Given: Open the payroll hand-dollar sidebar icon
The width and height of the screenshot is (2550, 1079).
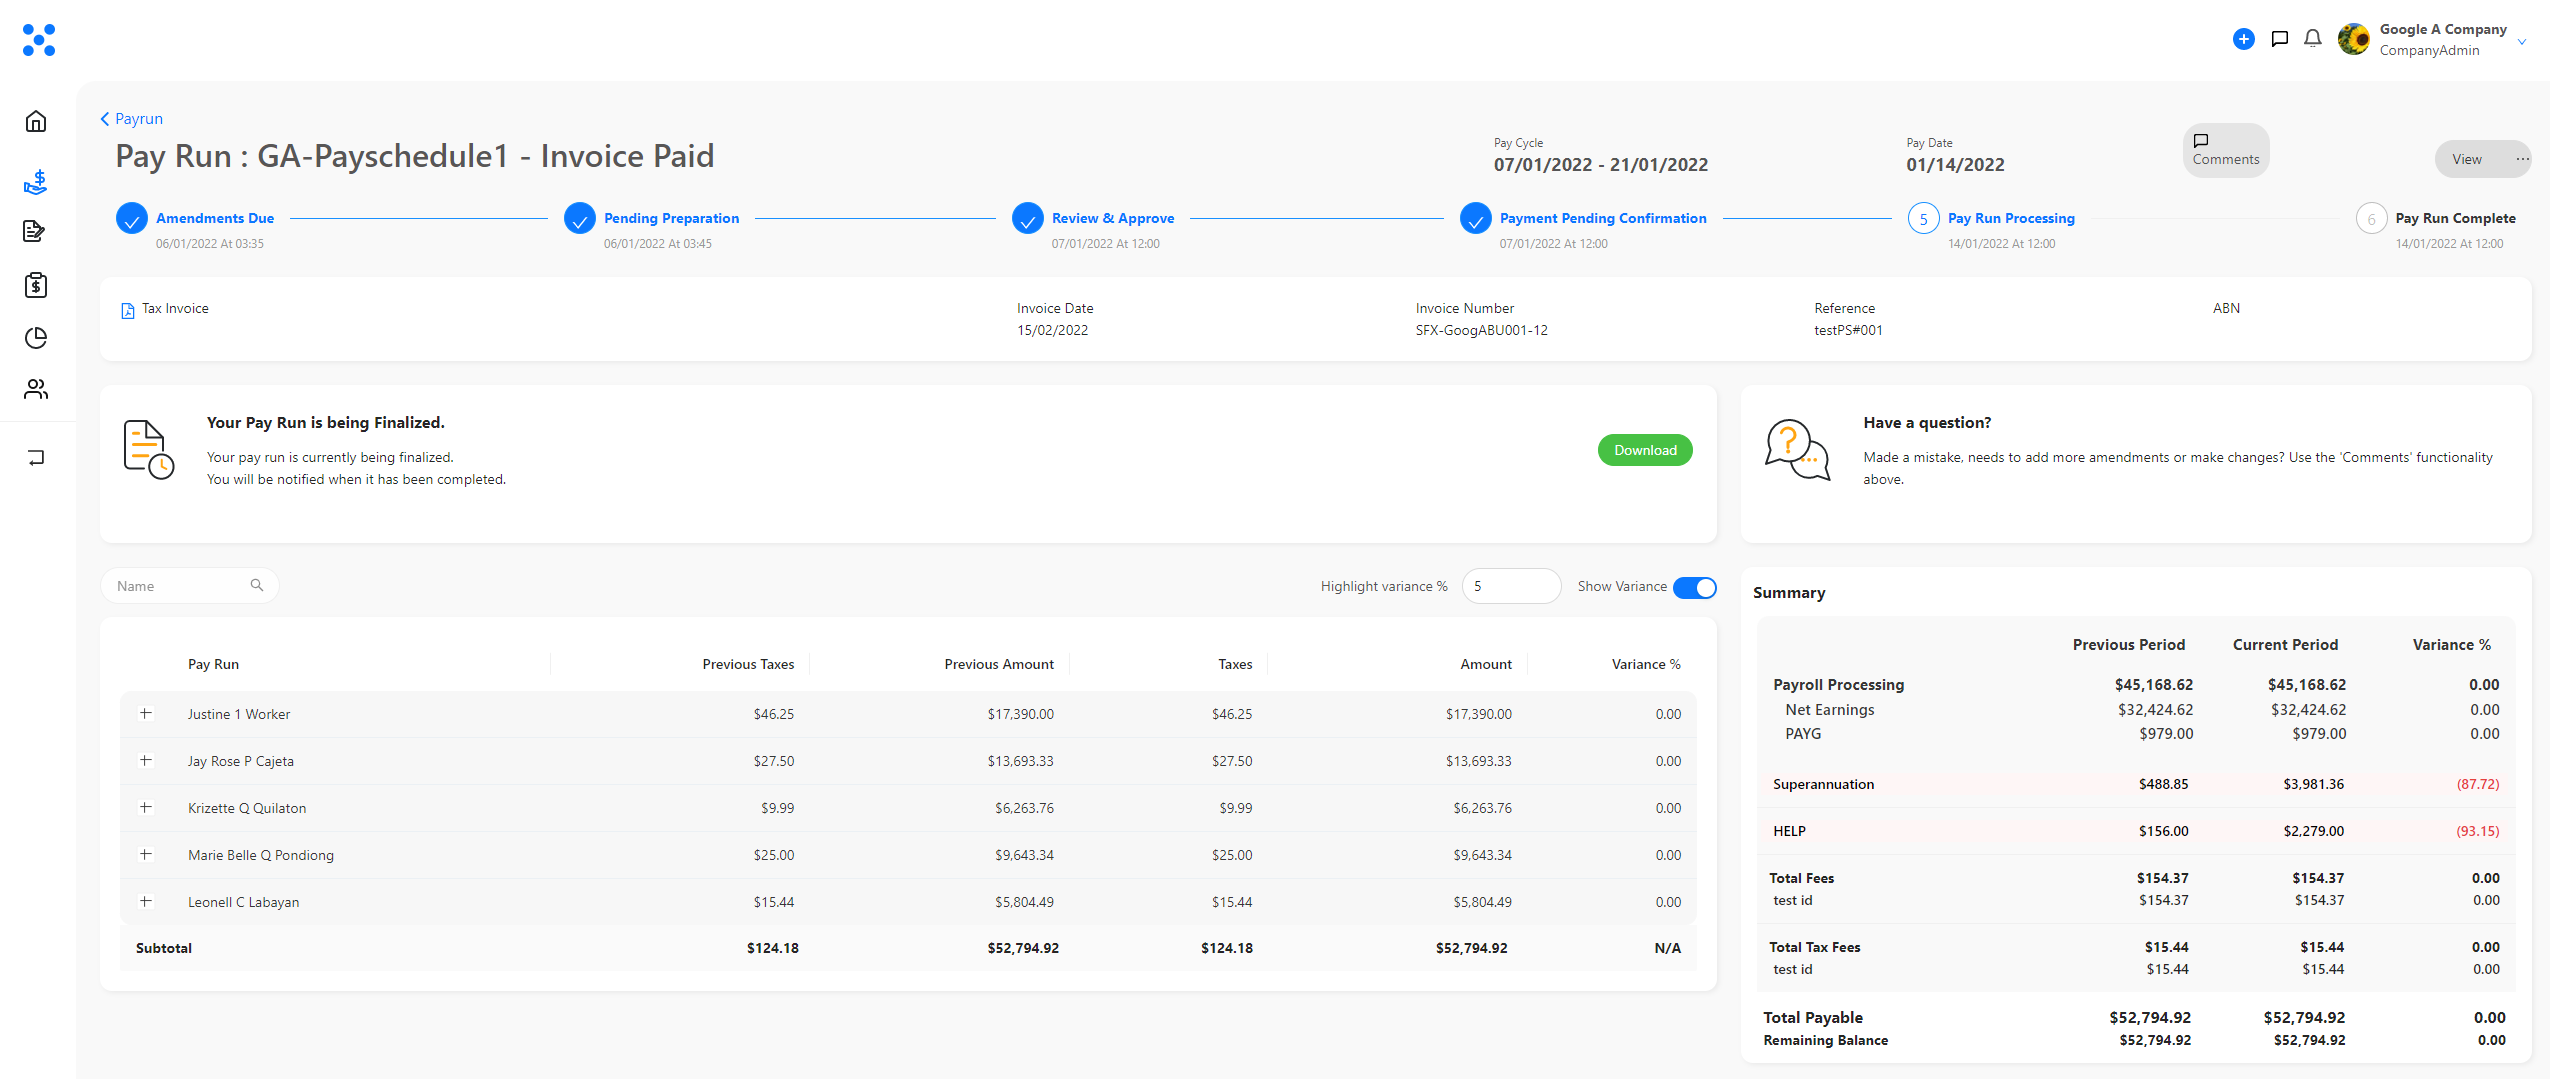Looking at the screenshot, I should tap(36, 181).
